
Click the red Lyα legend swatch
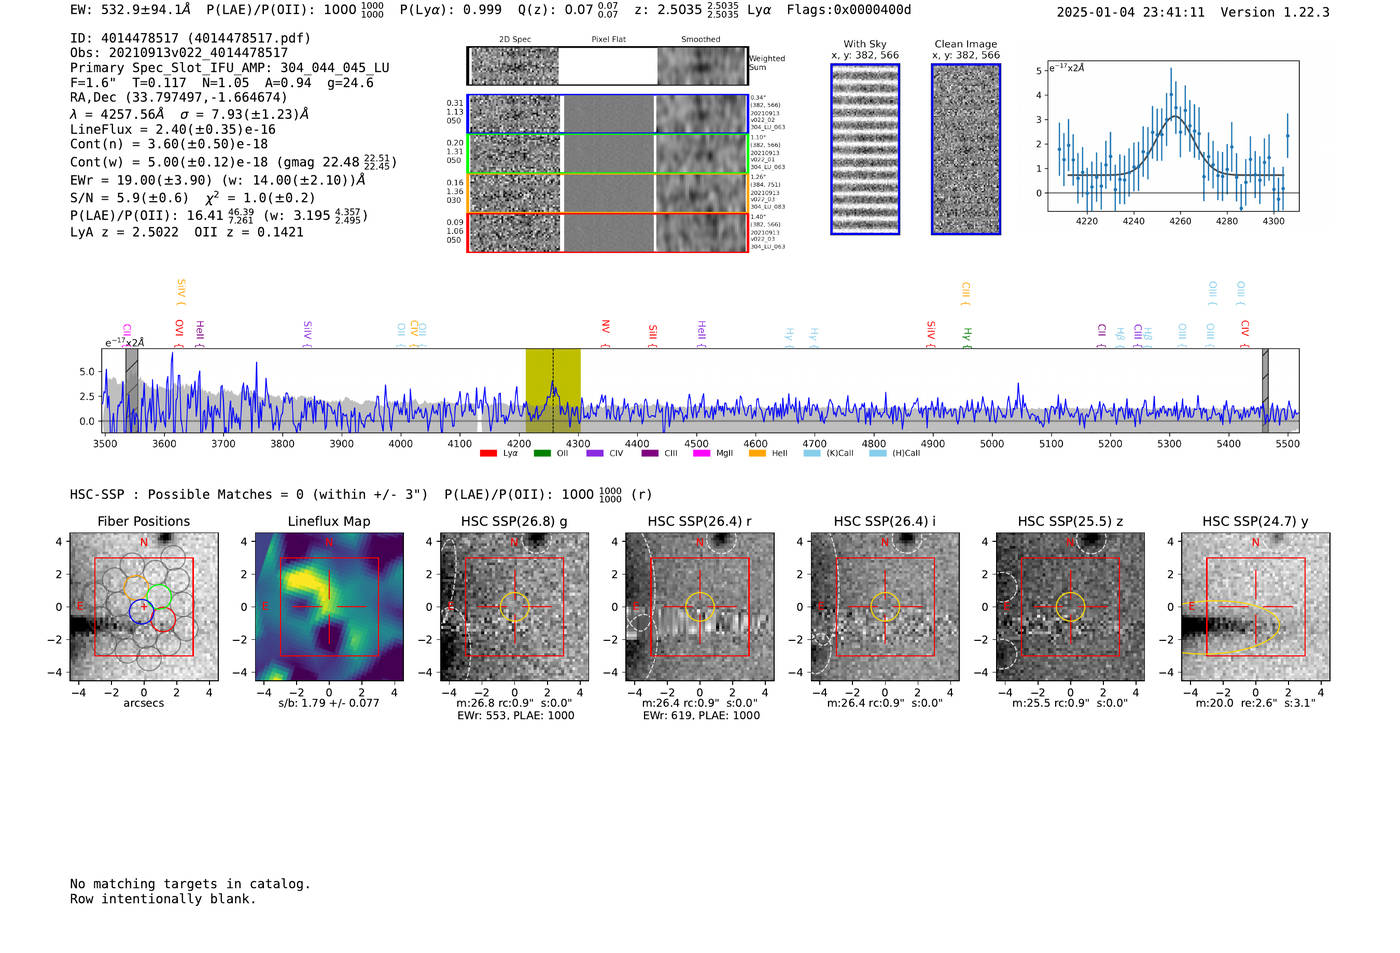pyautogui.click(x=488, y=453)
